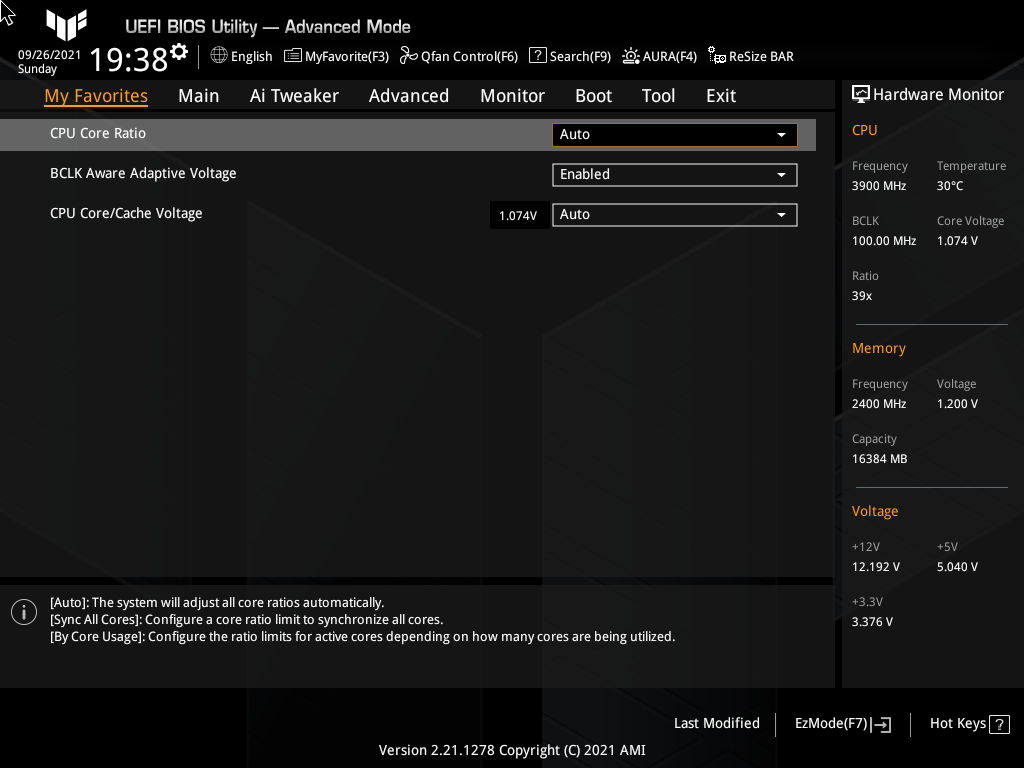
Task: Open the English language selector
Action: [241, 56]
